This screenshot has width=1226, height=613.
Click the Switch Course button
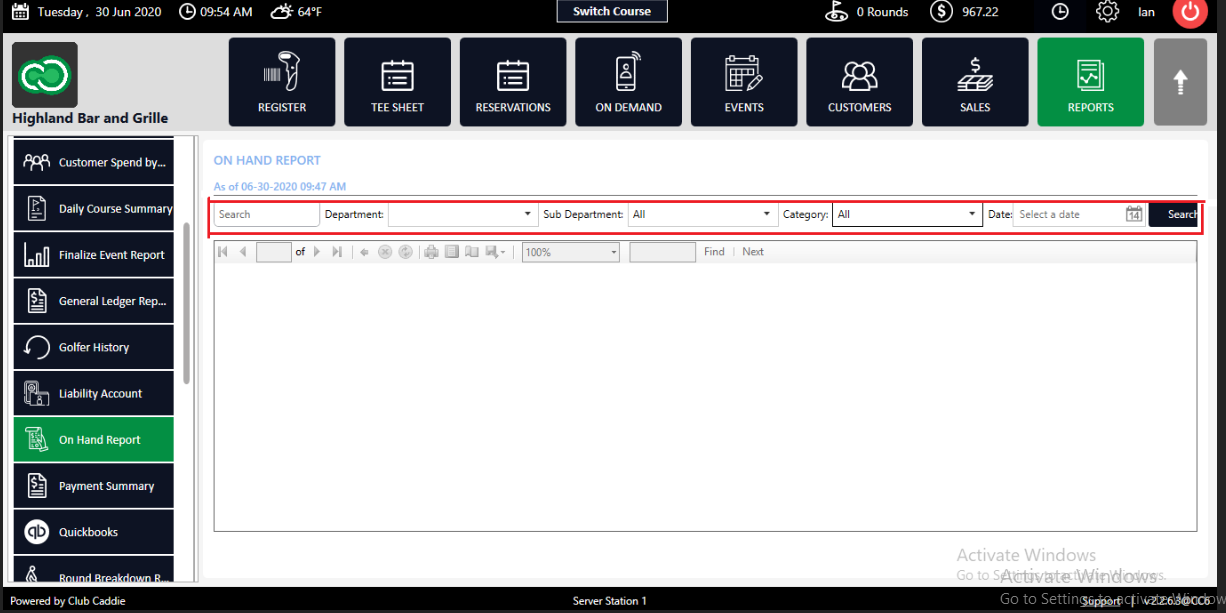612,11
